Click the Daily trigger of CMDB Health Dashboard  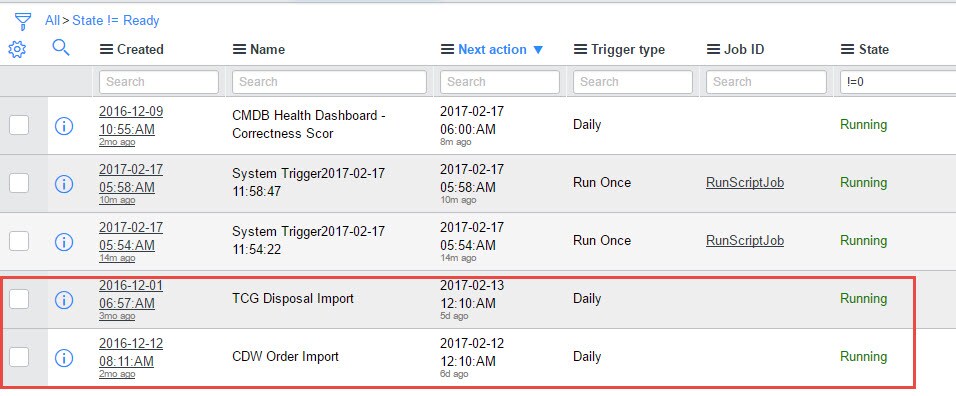click(x=587, y=125)
